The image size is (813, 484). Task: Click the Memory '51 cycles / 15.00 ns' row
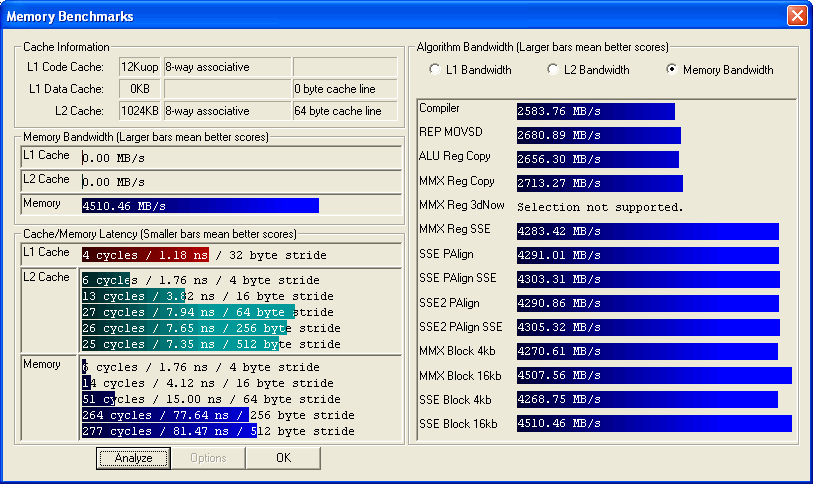[x=211, y=399]
